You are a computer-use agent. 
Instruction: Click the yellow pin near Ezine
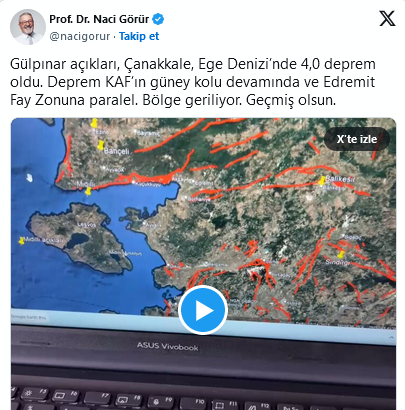pos(94,123)
